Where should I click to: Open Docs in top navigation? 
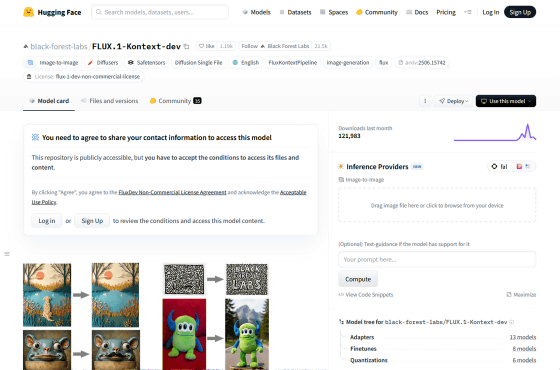417,12
